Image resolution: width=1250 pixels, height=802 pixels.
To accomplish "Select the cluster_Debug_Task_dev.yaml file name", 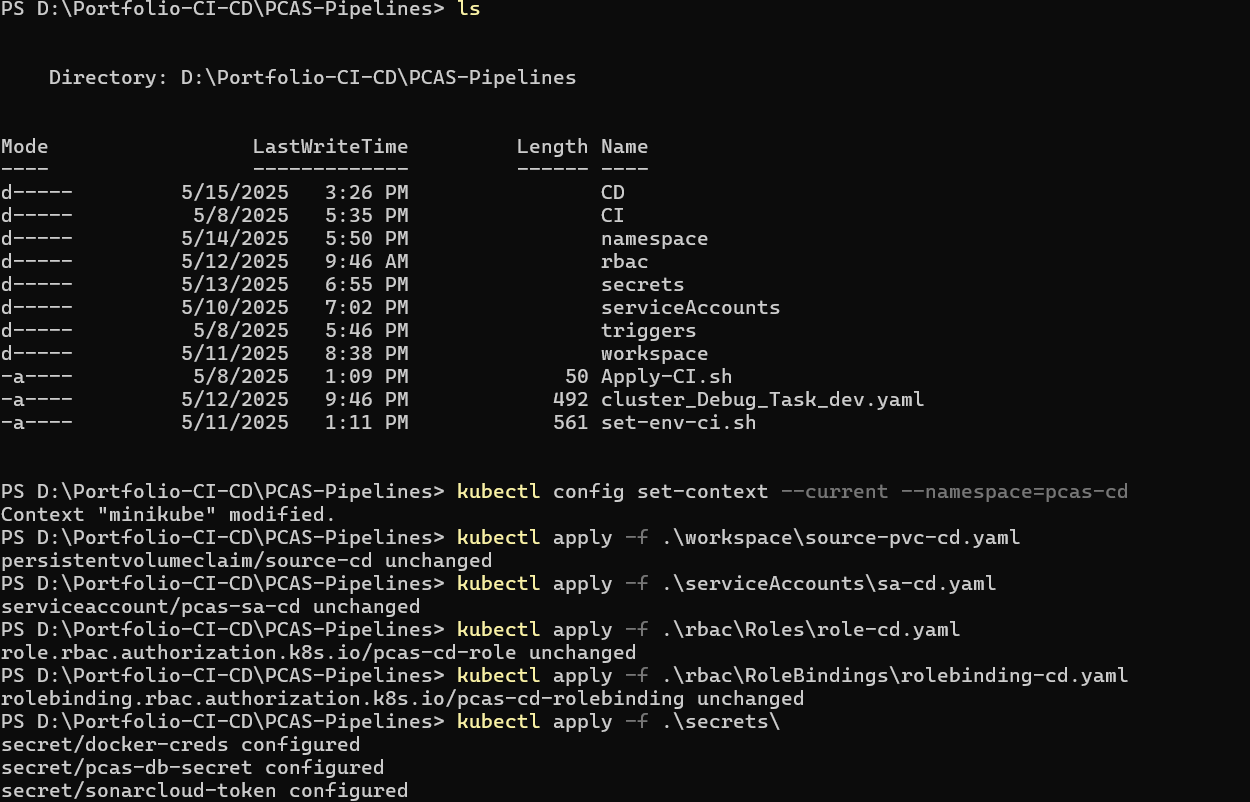I will click(762, 399).
